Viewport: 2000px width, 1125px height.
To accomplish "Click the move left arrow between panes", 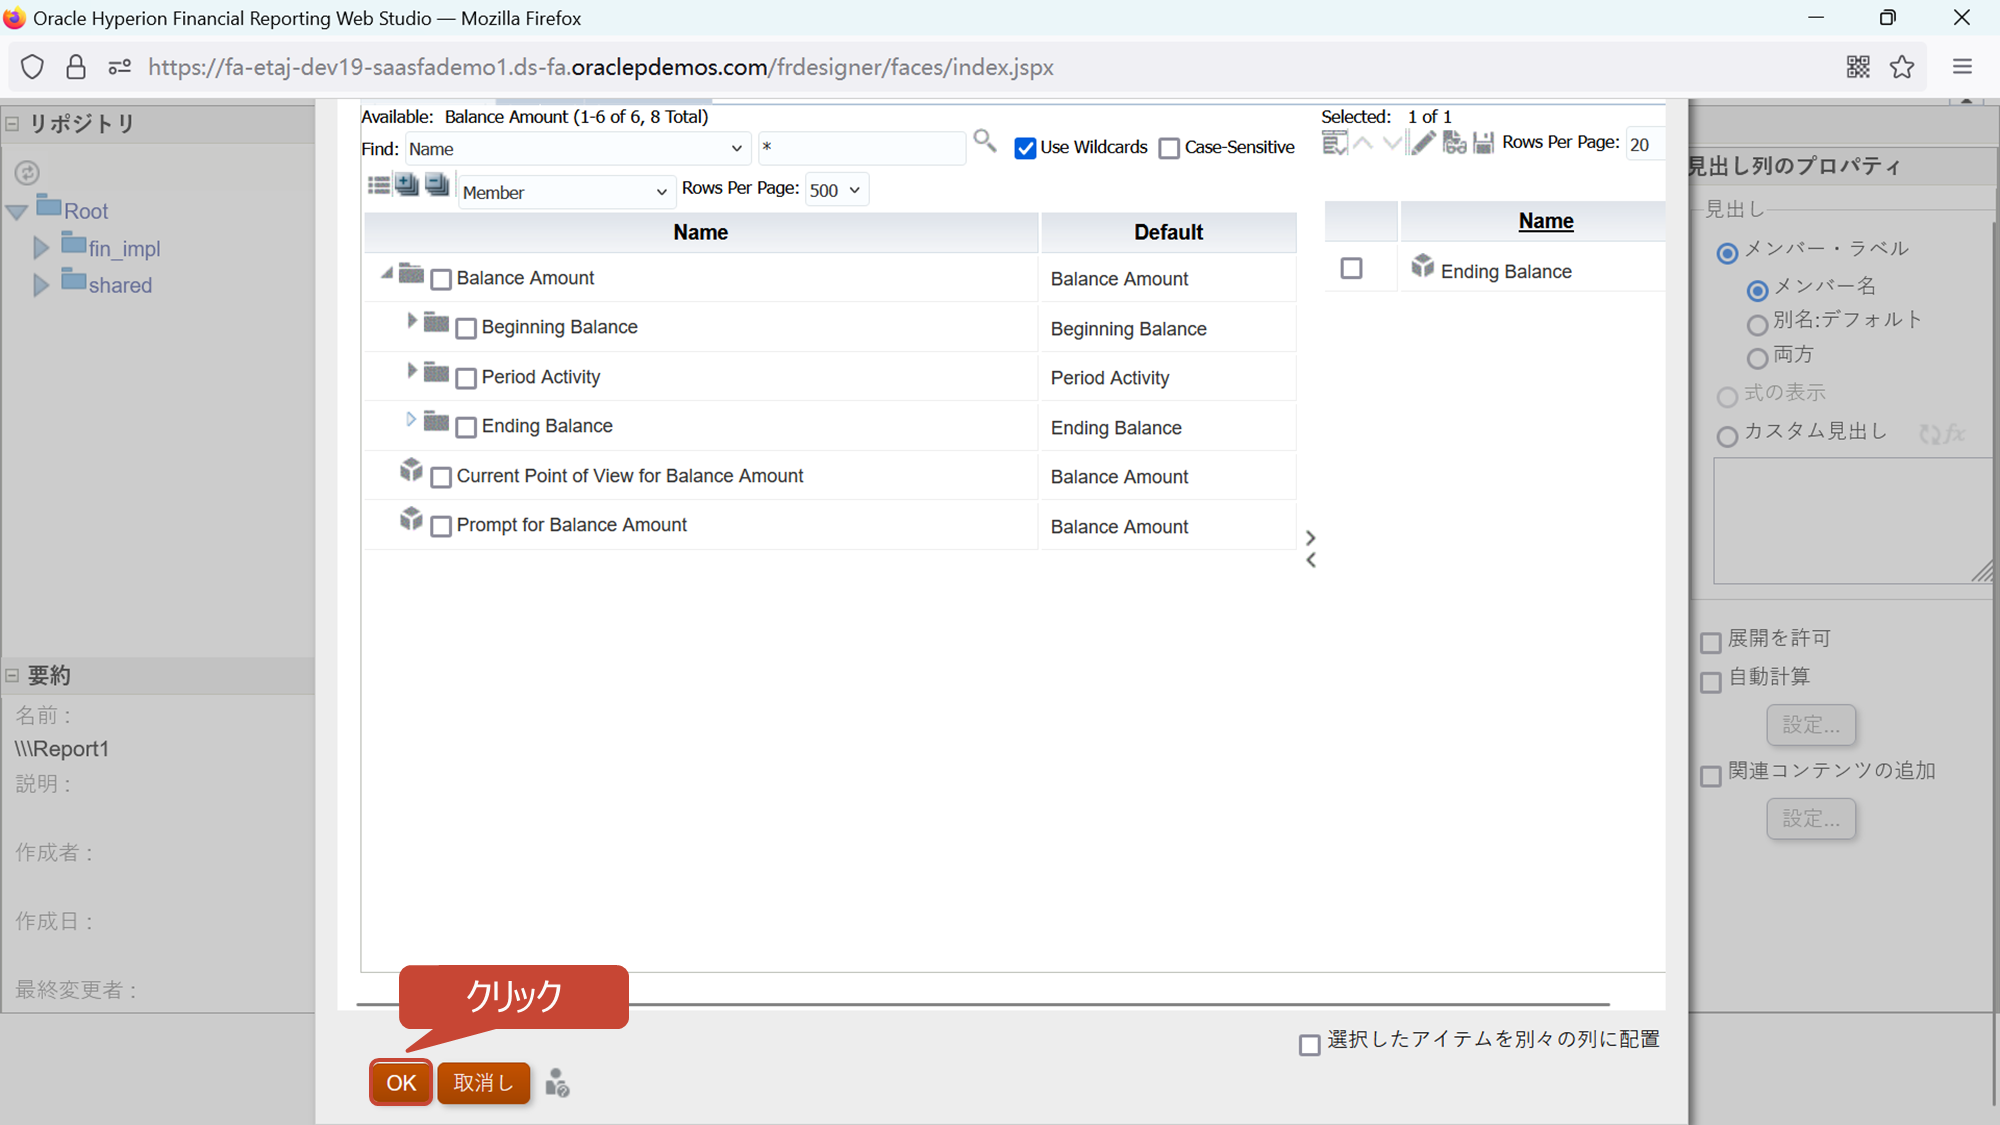I will pyautogui.click(x=1310, y=561).
